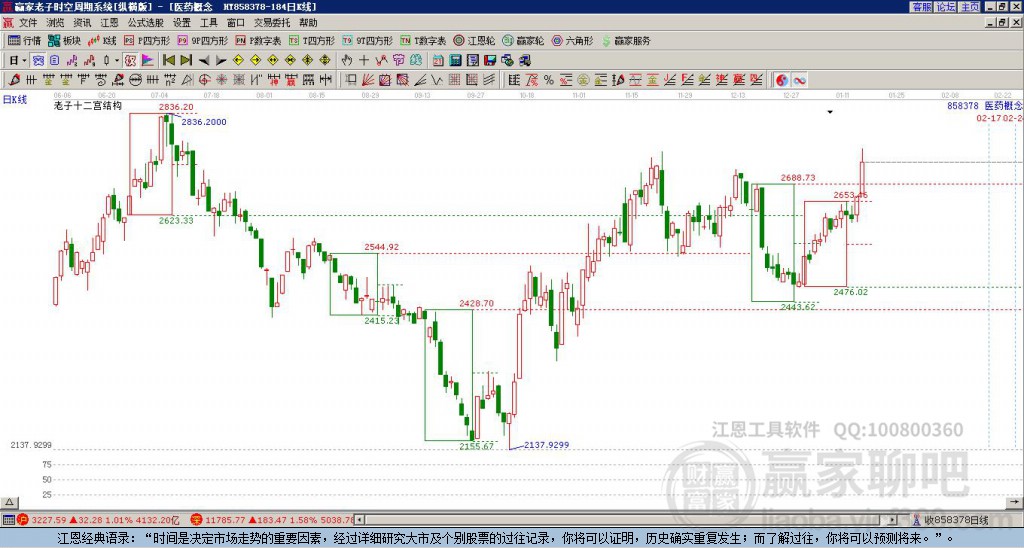This screenshot has width=1024, height=548.
Task: Open the 浏览 menu
Action: point(55,23)
